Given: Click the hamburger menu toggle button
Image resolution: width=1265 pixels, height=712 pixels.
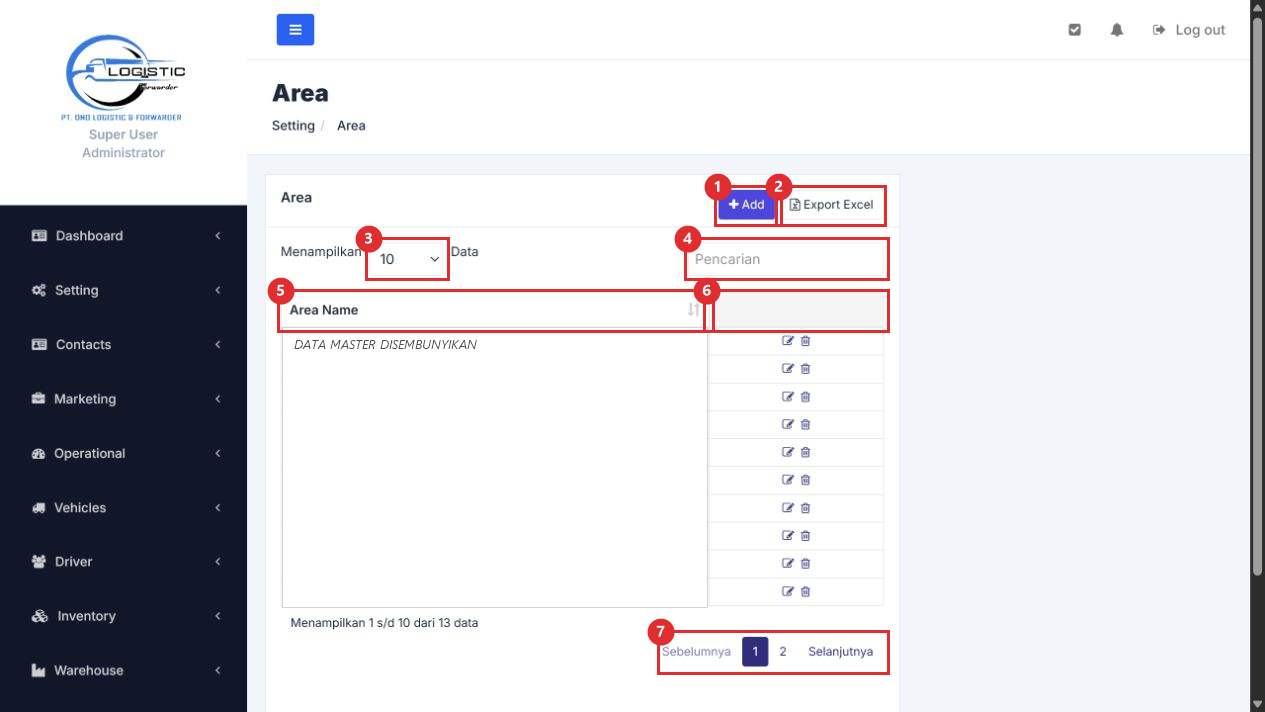Looking at the screenshot, I should pos(295,30).
